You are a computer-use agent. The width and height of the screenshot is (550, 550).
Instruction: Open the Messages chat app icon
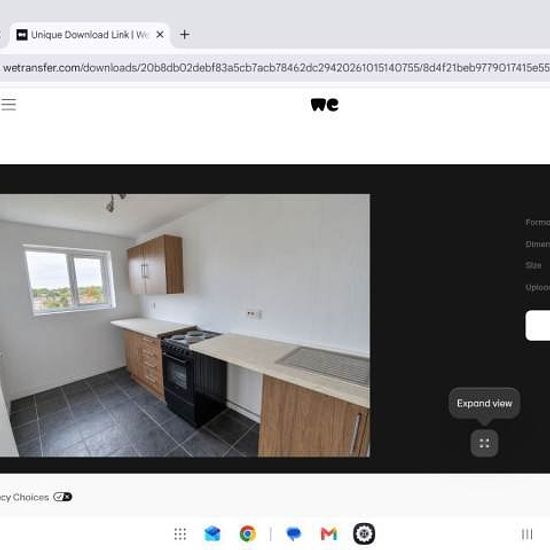pyautogui.click(x=294, y=534)
